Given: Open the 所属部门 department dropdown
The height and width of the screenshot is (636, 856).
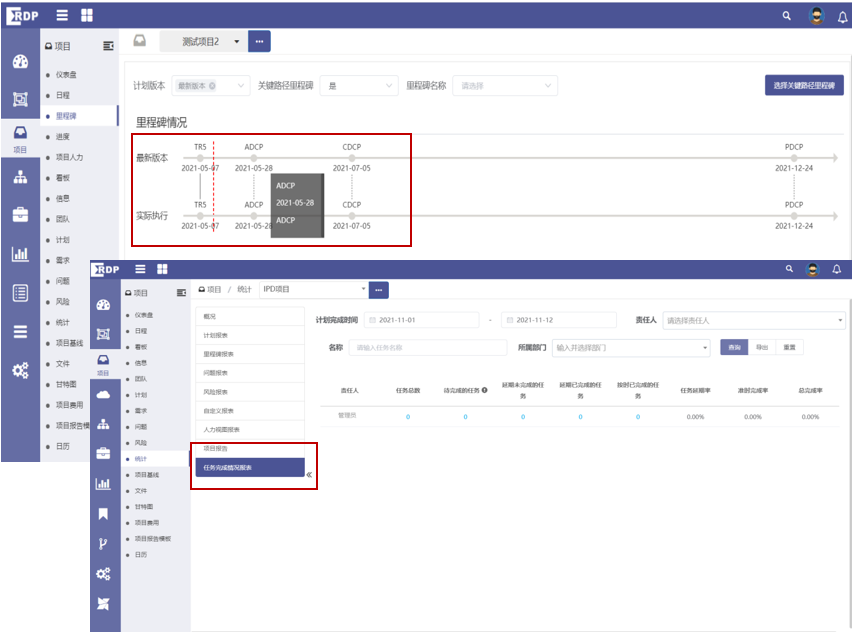Looking at the screenshot, I should [630, 348].
